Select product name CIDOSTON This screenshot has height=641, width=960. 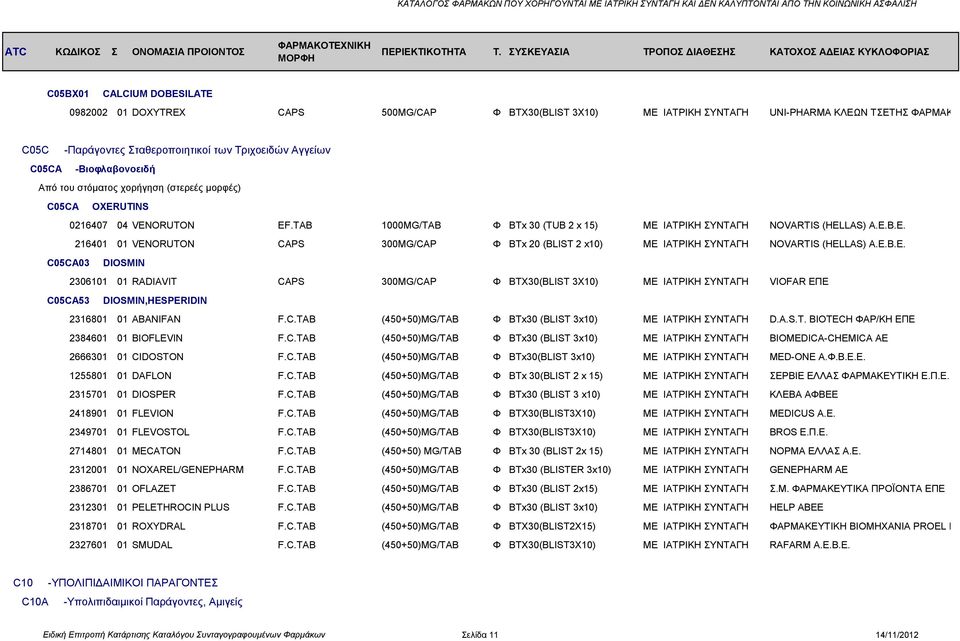tap(157, 357)
